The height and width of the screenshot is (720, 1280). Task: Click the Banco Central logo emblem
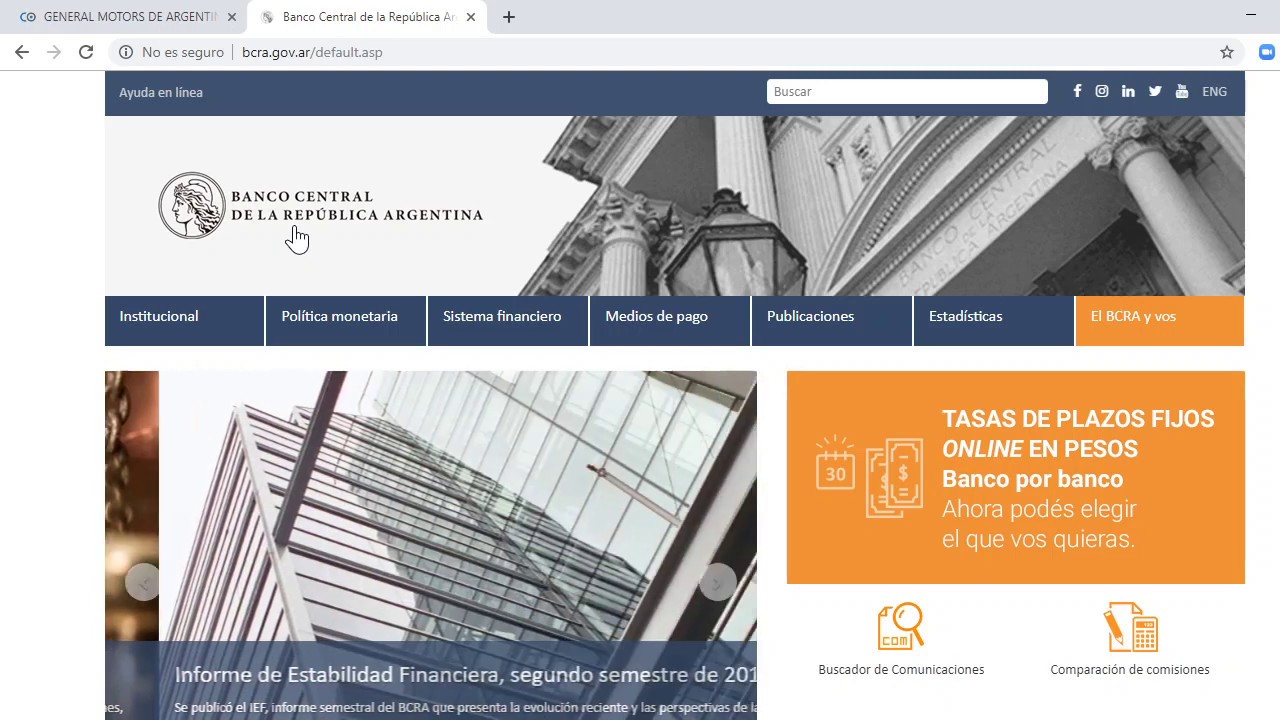pyautogui.click(x=192, y=205)
